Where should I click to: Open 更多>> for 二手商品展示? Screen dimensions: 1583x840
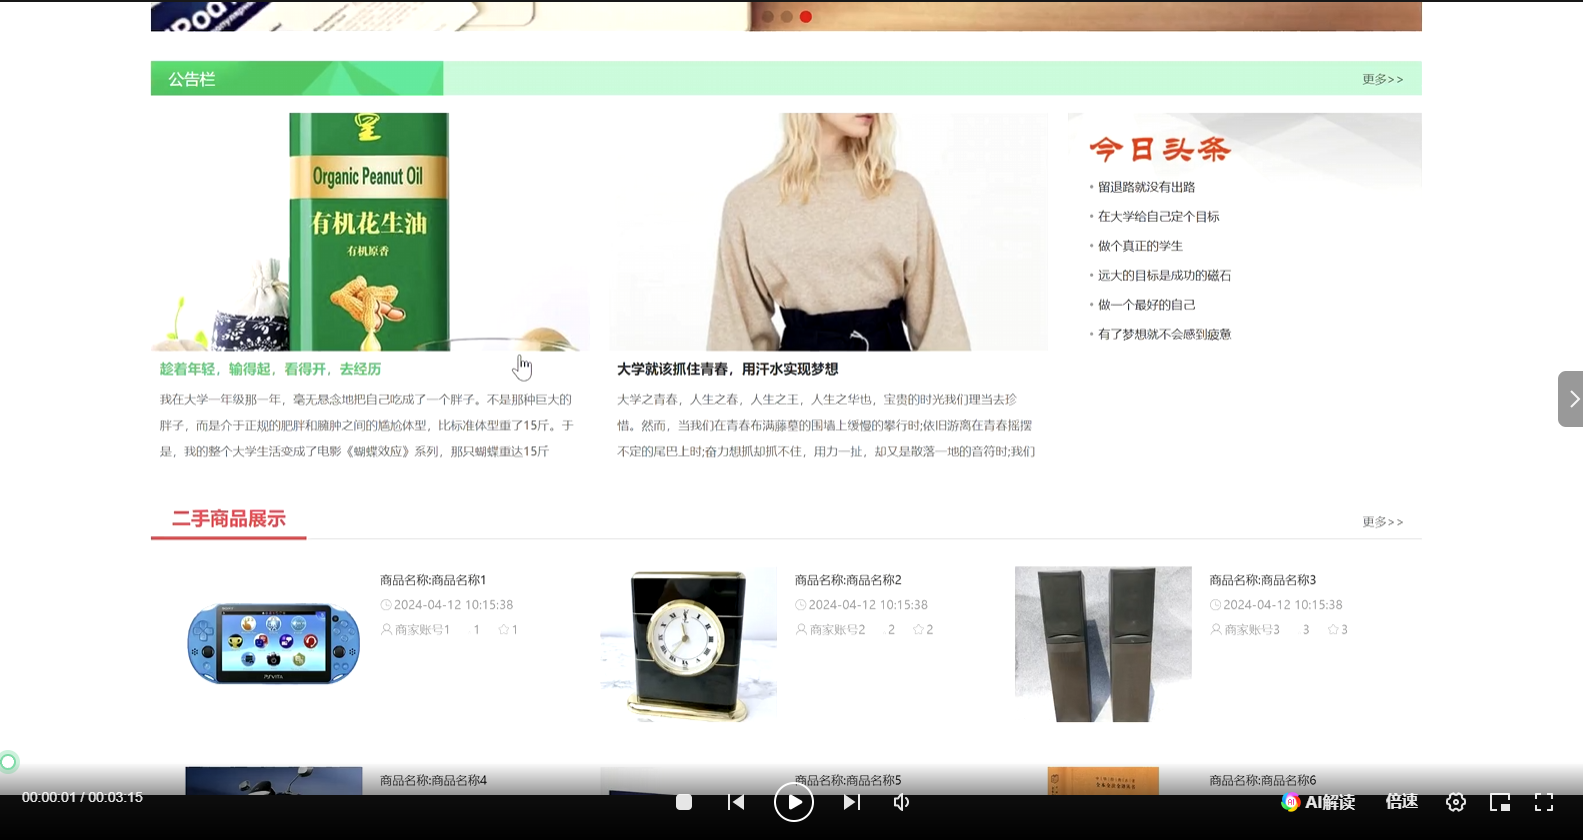1383,522
